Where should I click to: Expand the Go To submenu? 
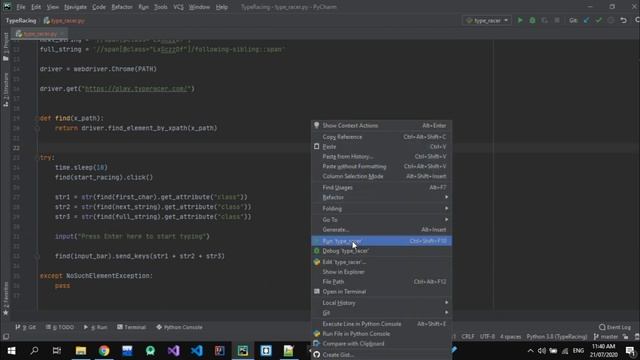(381, 220)
